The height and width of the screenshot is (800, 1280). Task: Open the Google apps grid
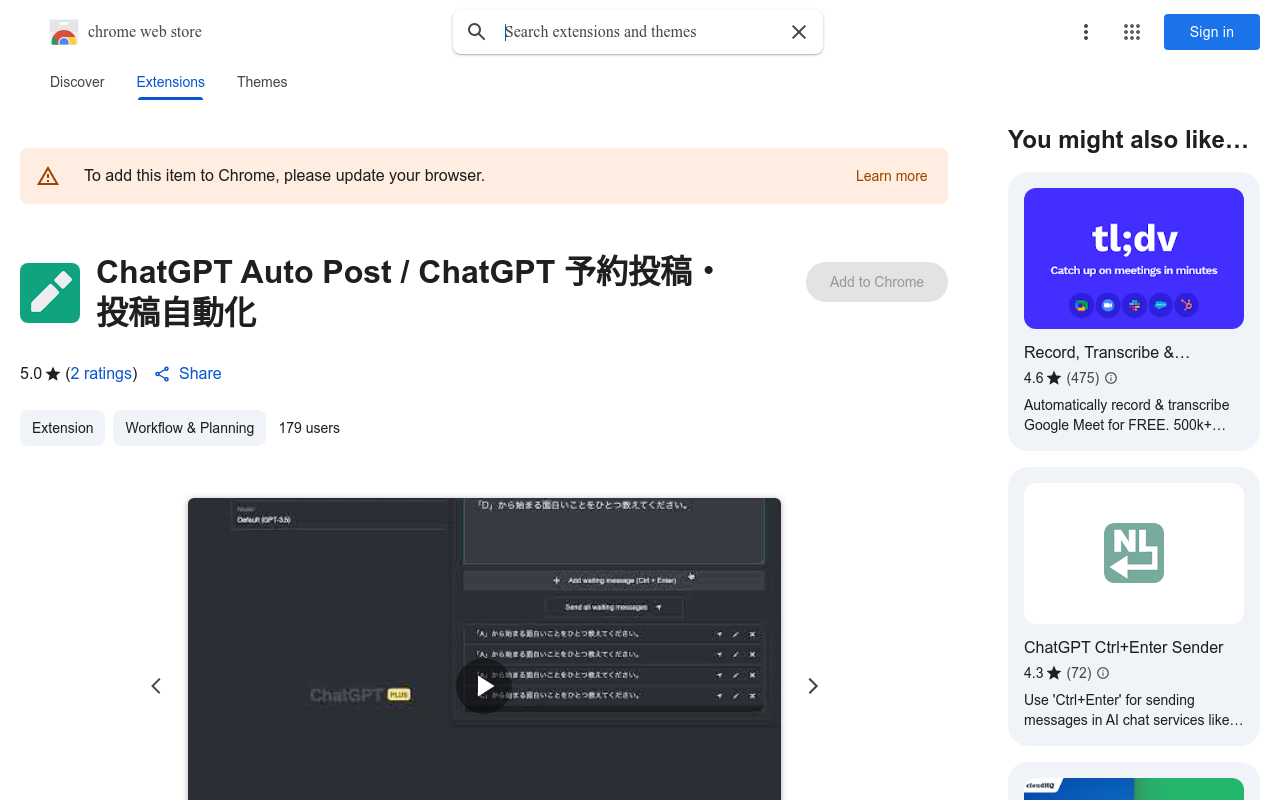[1132, 32]
